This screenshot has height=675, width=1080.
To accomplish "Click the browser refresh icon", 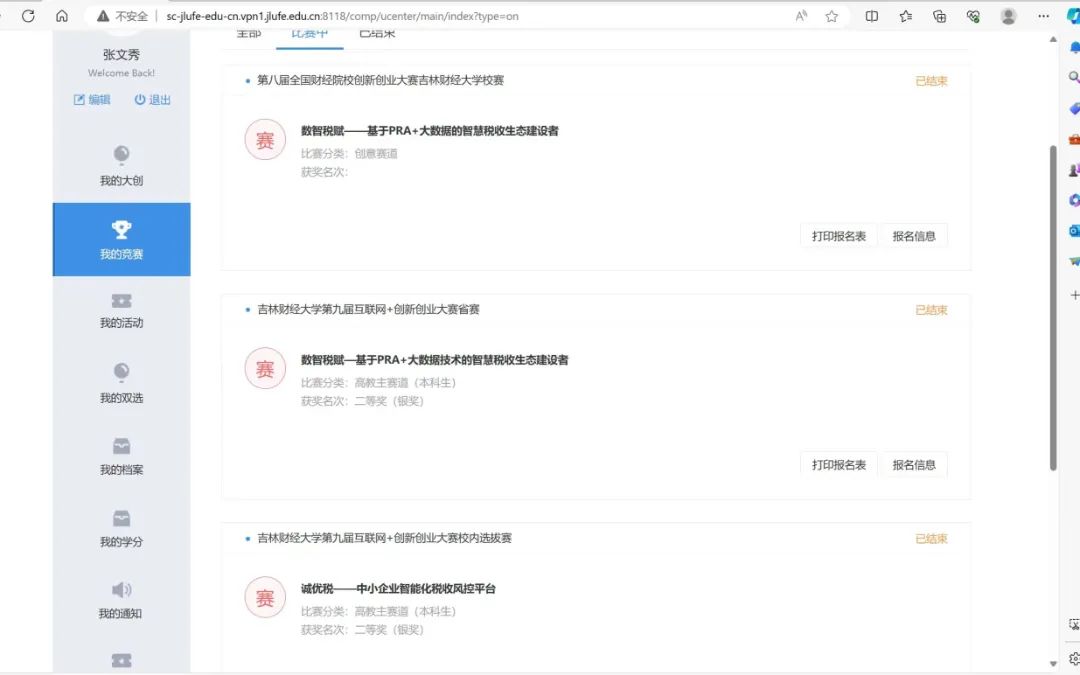I will [28, 16].
